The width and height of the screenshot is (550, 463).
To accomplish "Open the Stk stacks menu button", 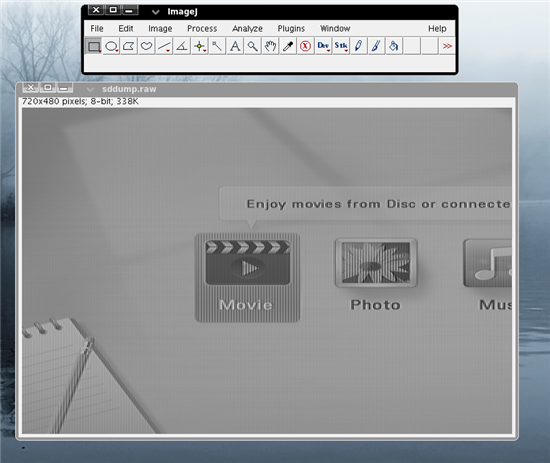I will (341, 46).
